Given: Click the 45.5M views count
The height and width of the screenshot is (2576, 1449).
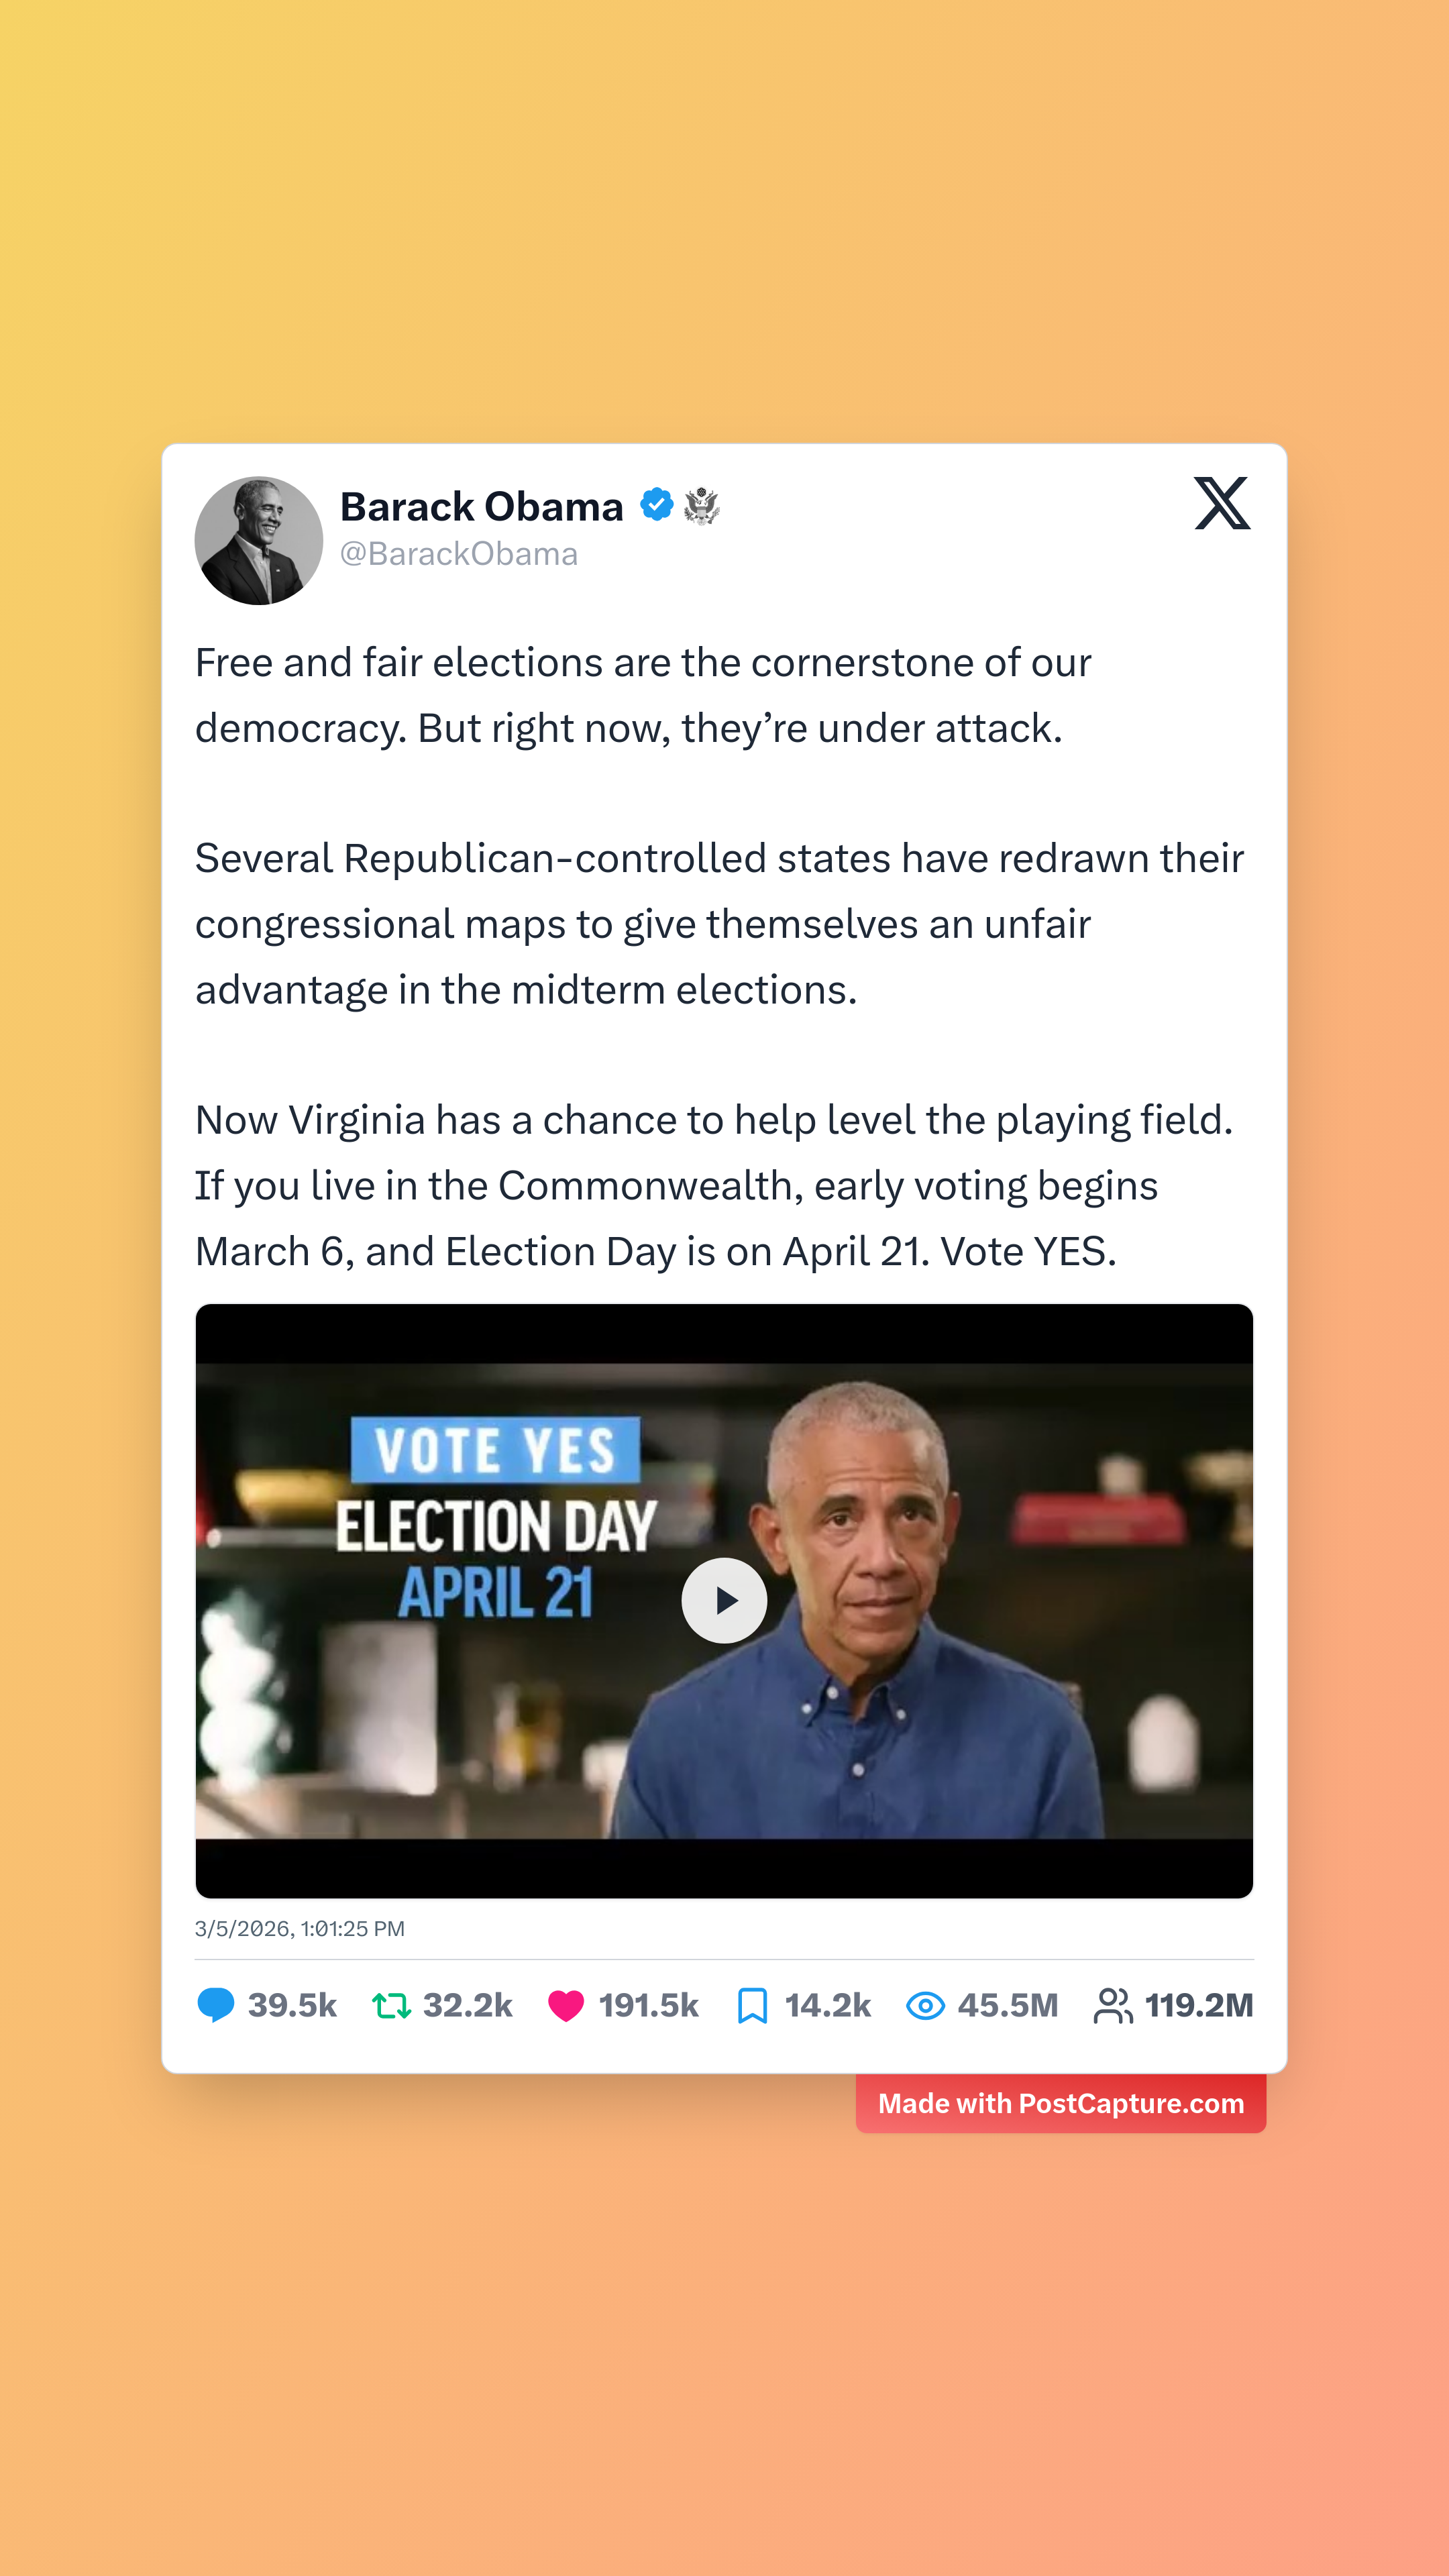Looking at the screenshot, I should (1007, 2005).
